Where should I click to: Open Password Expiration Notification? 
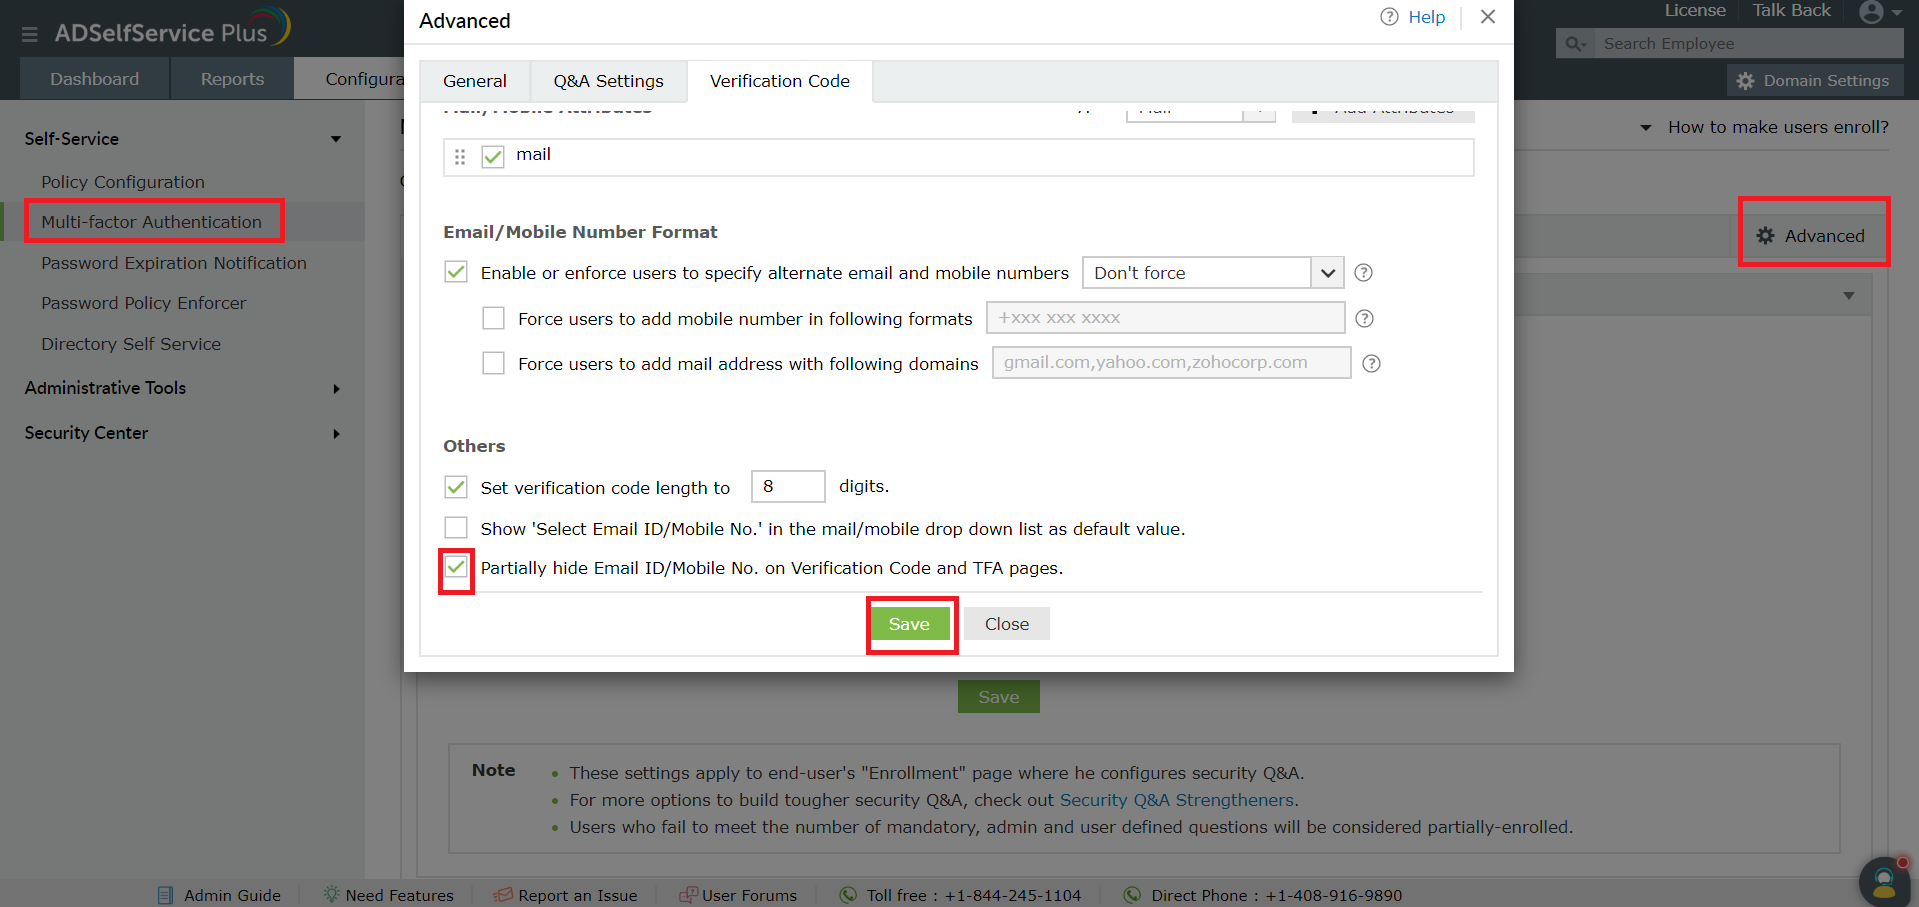tap(174, 263)
